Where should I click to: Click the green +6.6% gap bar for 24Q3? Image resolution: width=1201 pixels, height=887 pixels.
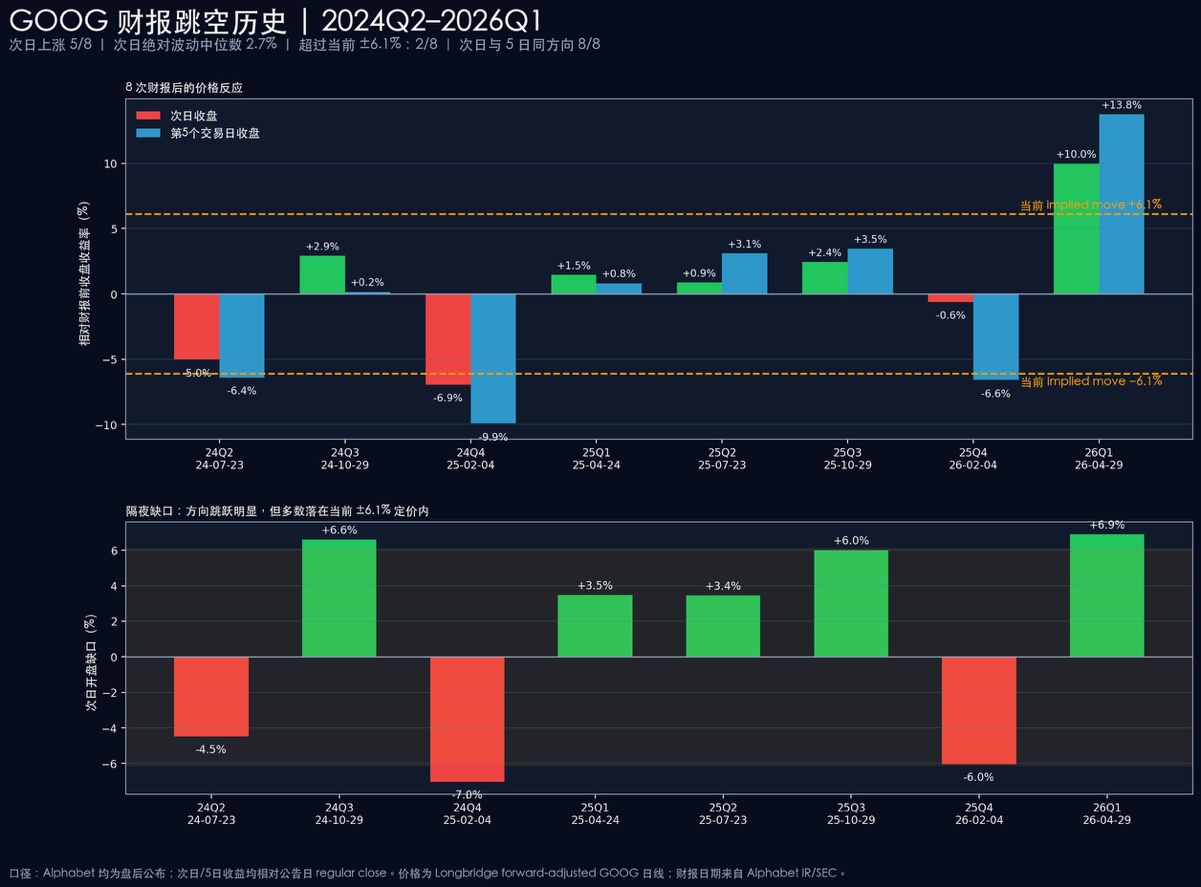click(339, 598)
